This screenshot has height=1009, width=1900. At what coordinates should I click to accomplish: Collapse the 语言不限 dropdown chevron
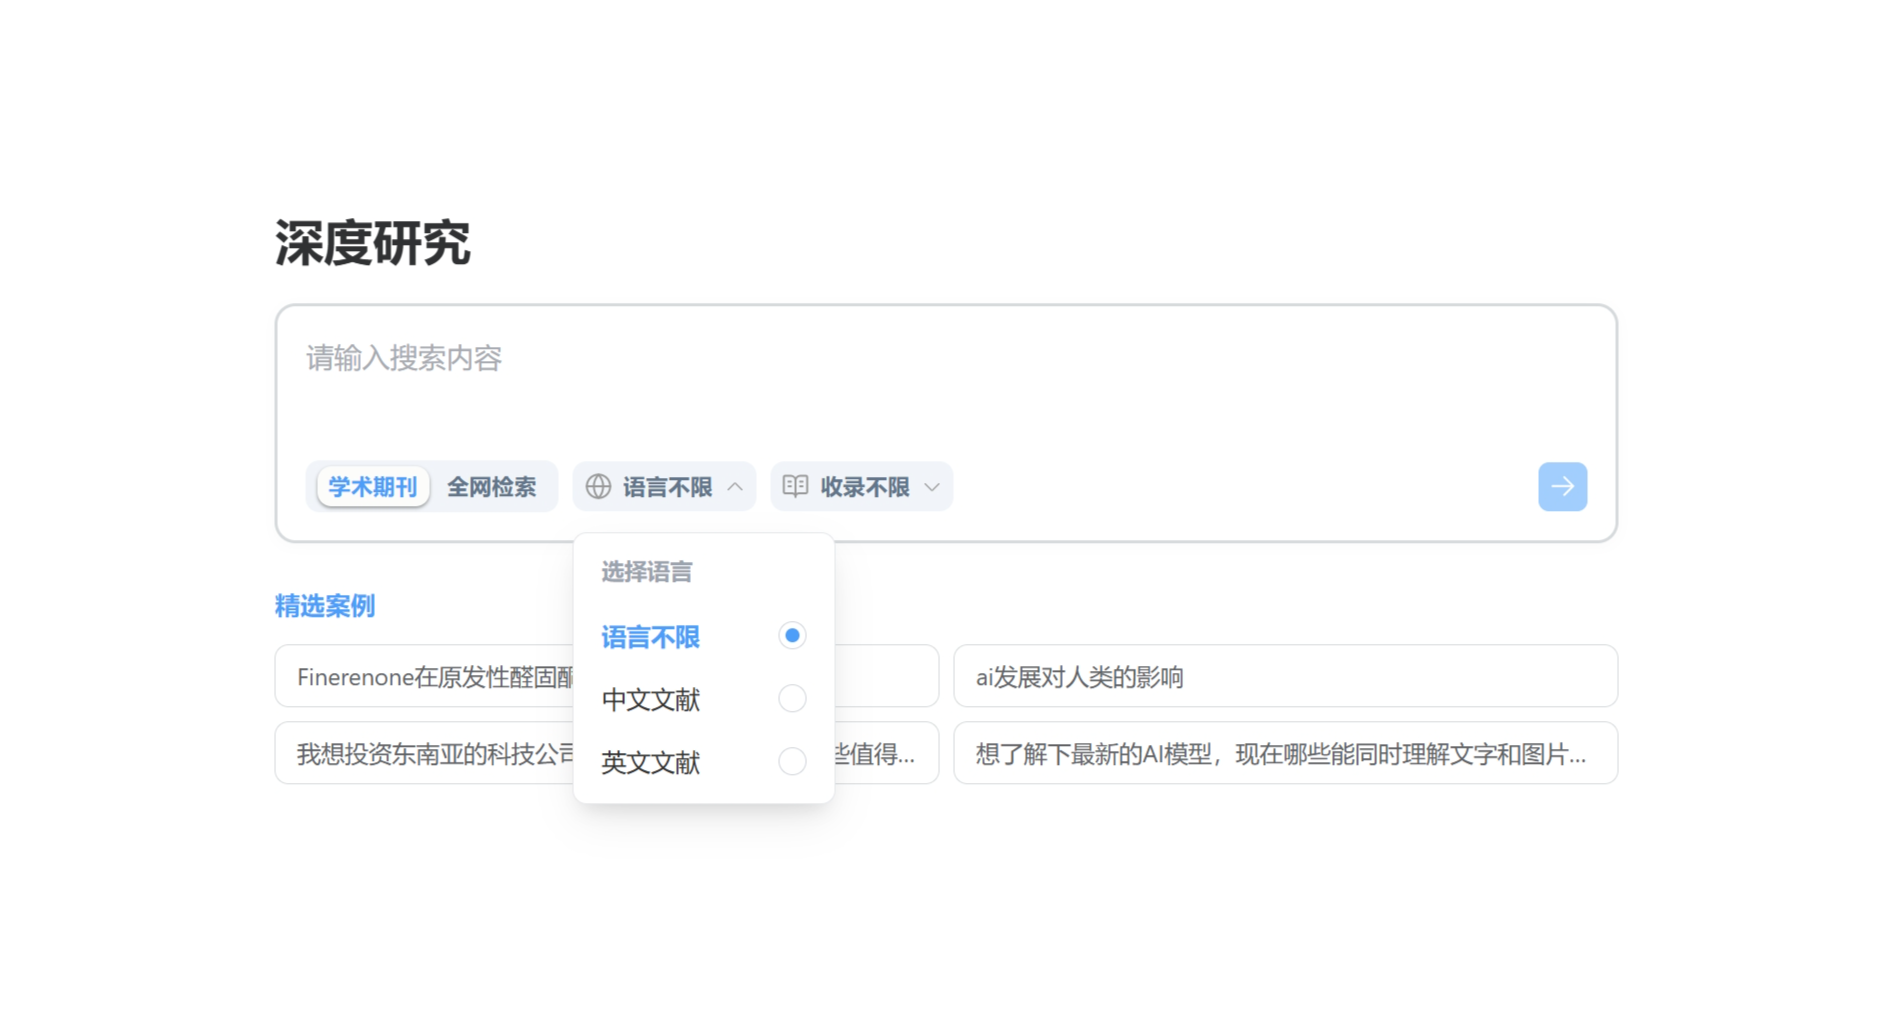[x=735, y=487]
